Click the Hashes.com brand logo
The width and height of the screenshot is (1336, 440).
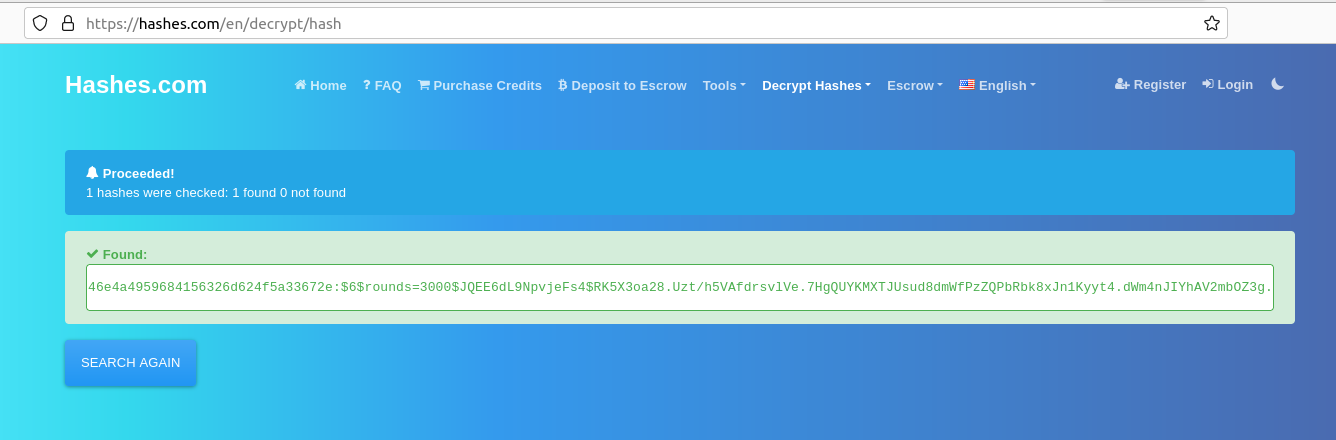point(136,85)
